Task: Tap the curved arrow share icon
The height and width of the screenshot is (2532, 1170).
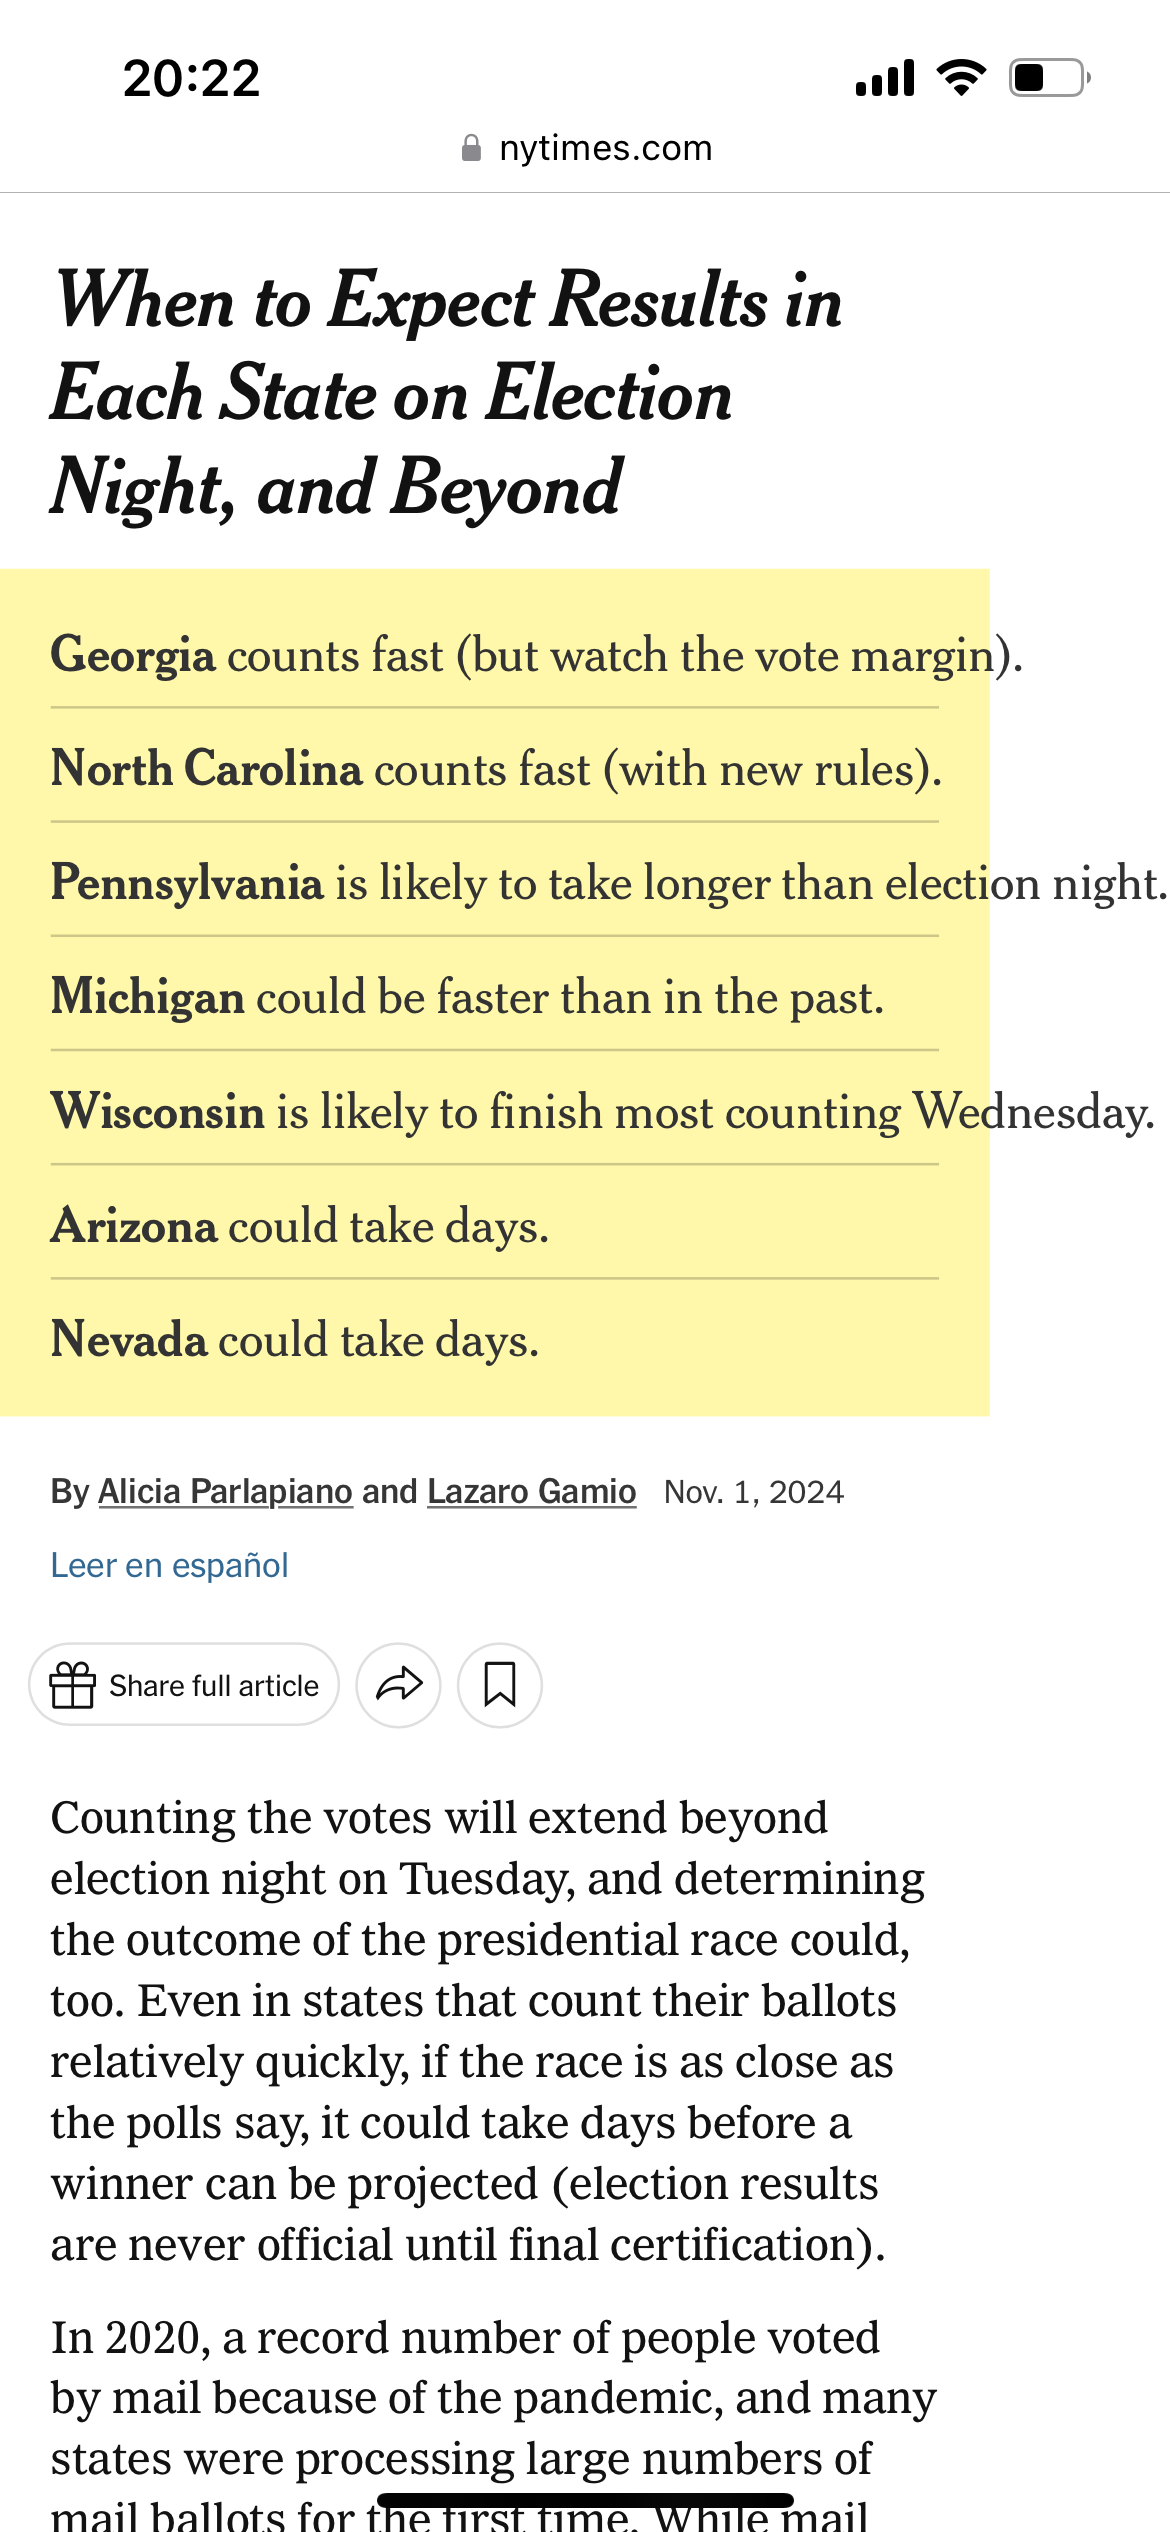Action: point(399,1685)
